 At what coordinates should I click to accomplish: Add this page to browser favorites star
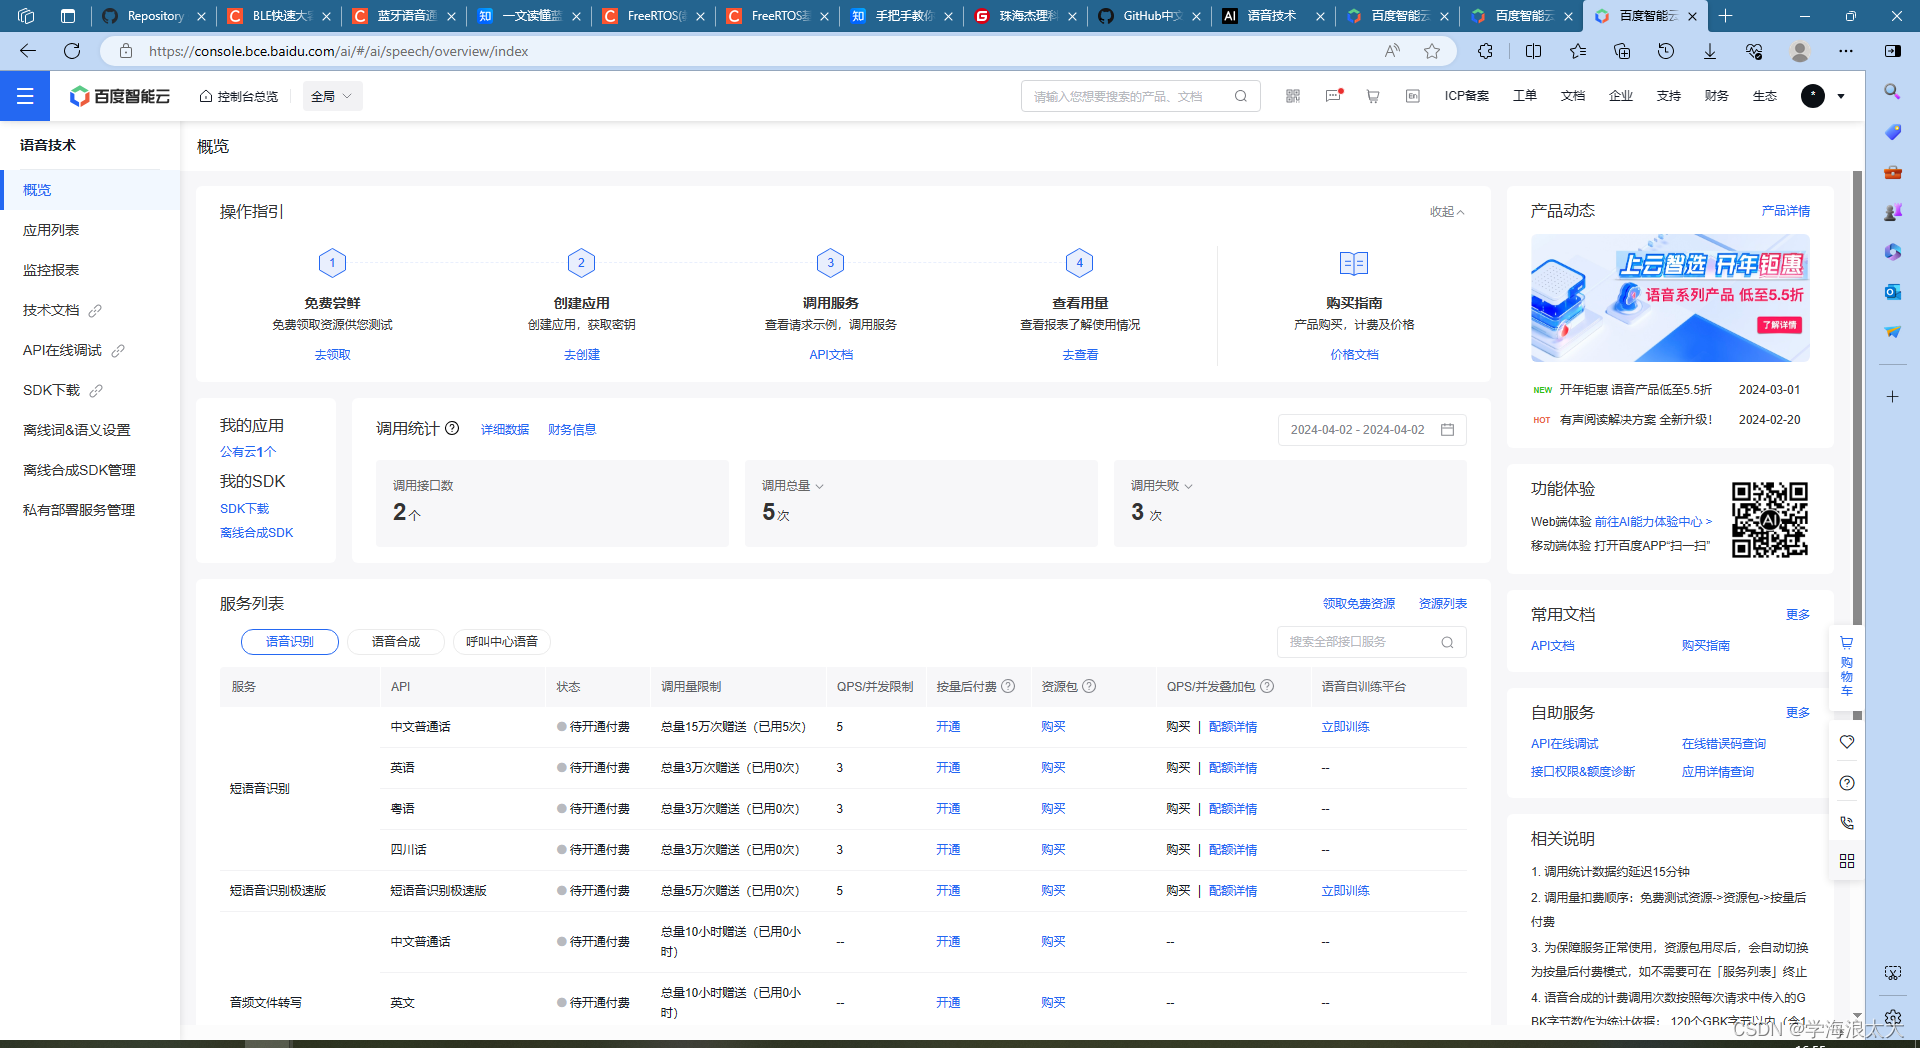[1432, 51]
